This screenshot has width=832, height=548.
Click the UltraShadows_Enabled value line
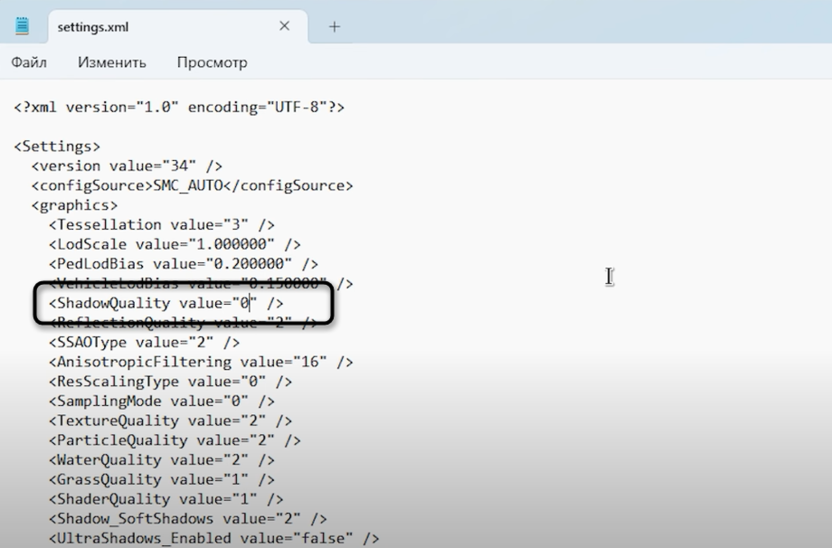pos(214,538)
